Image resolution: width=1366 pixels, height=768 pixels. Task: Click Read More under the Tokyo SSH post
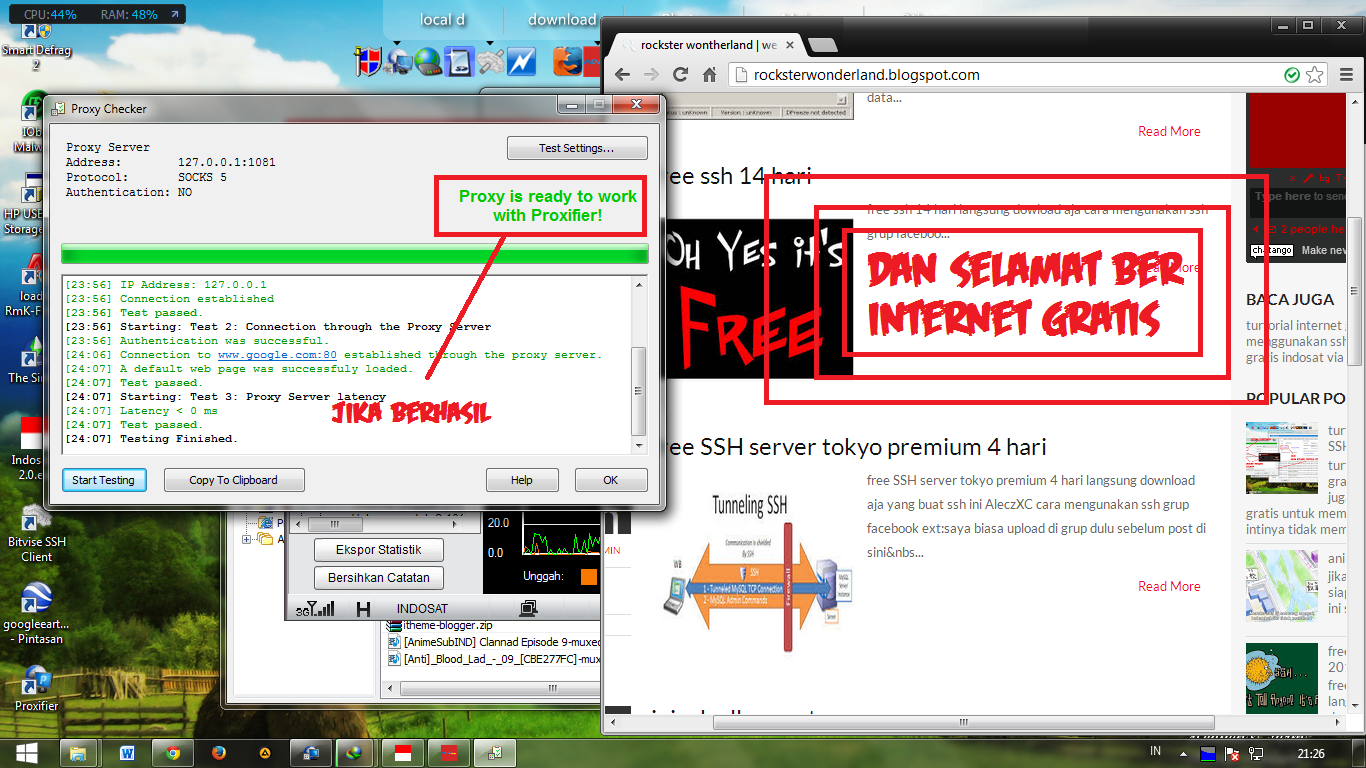(1169, 586)
